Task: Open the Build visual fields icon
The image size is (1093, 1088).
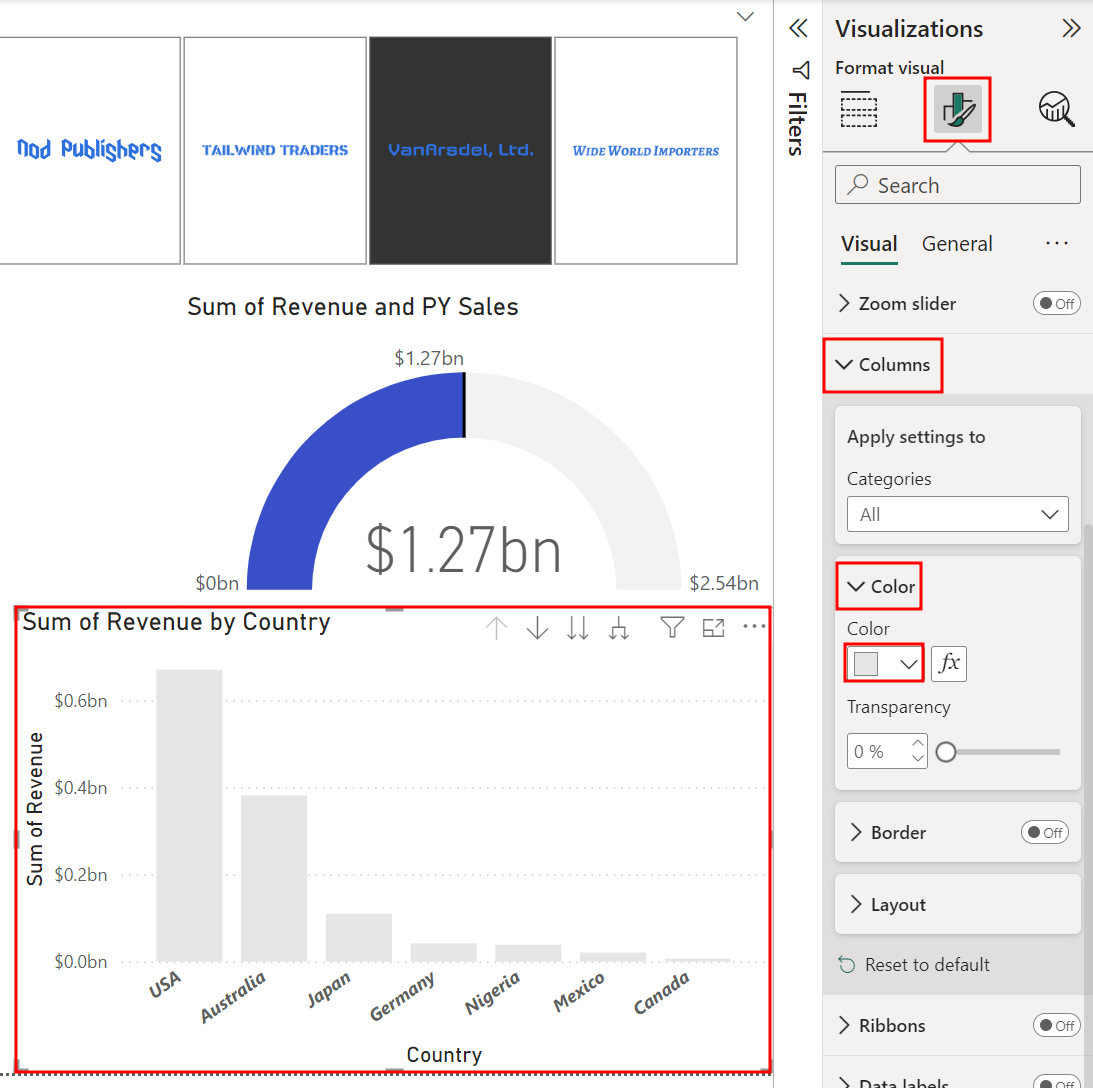Action: point(858,109)
